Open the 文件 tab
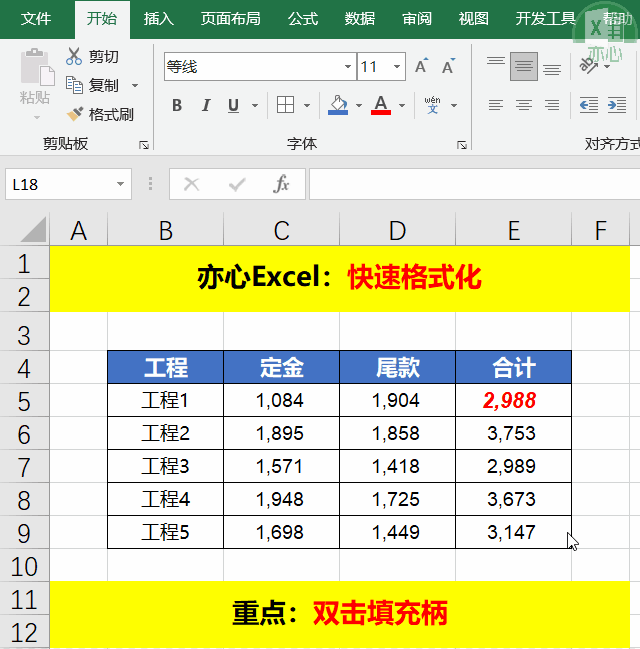 coord(36,19)
